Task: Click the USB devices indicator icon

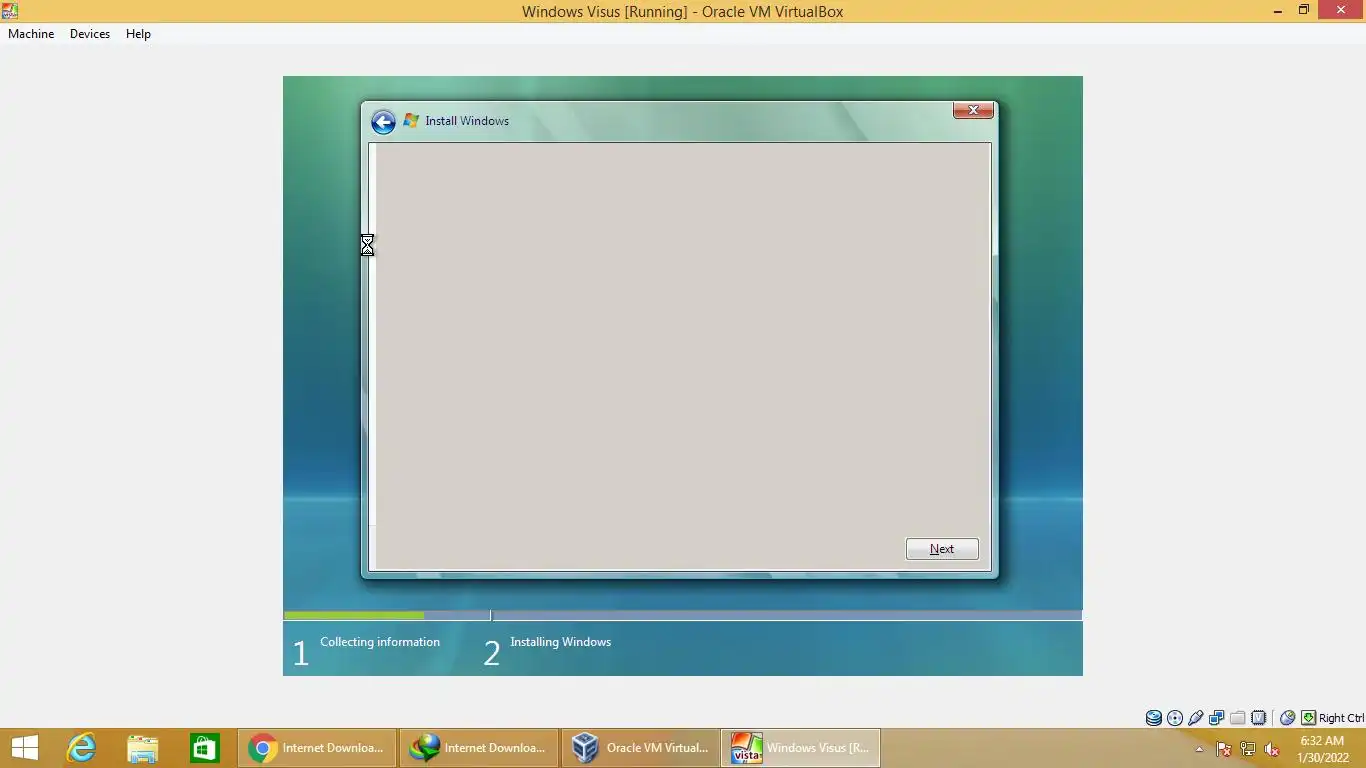Action: tap(1196, 718)
